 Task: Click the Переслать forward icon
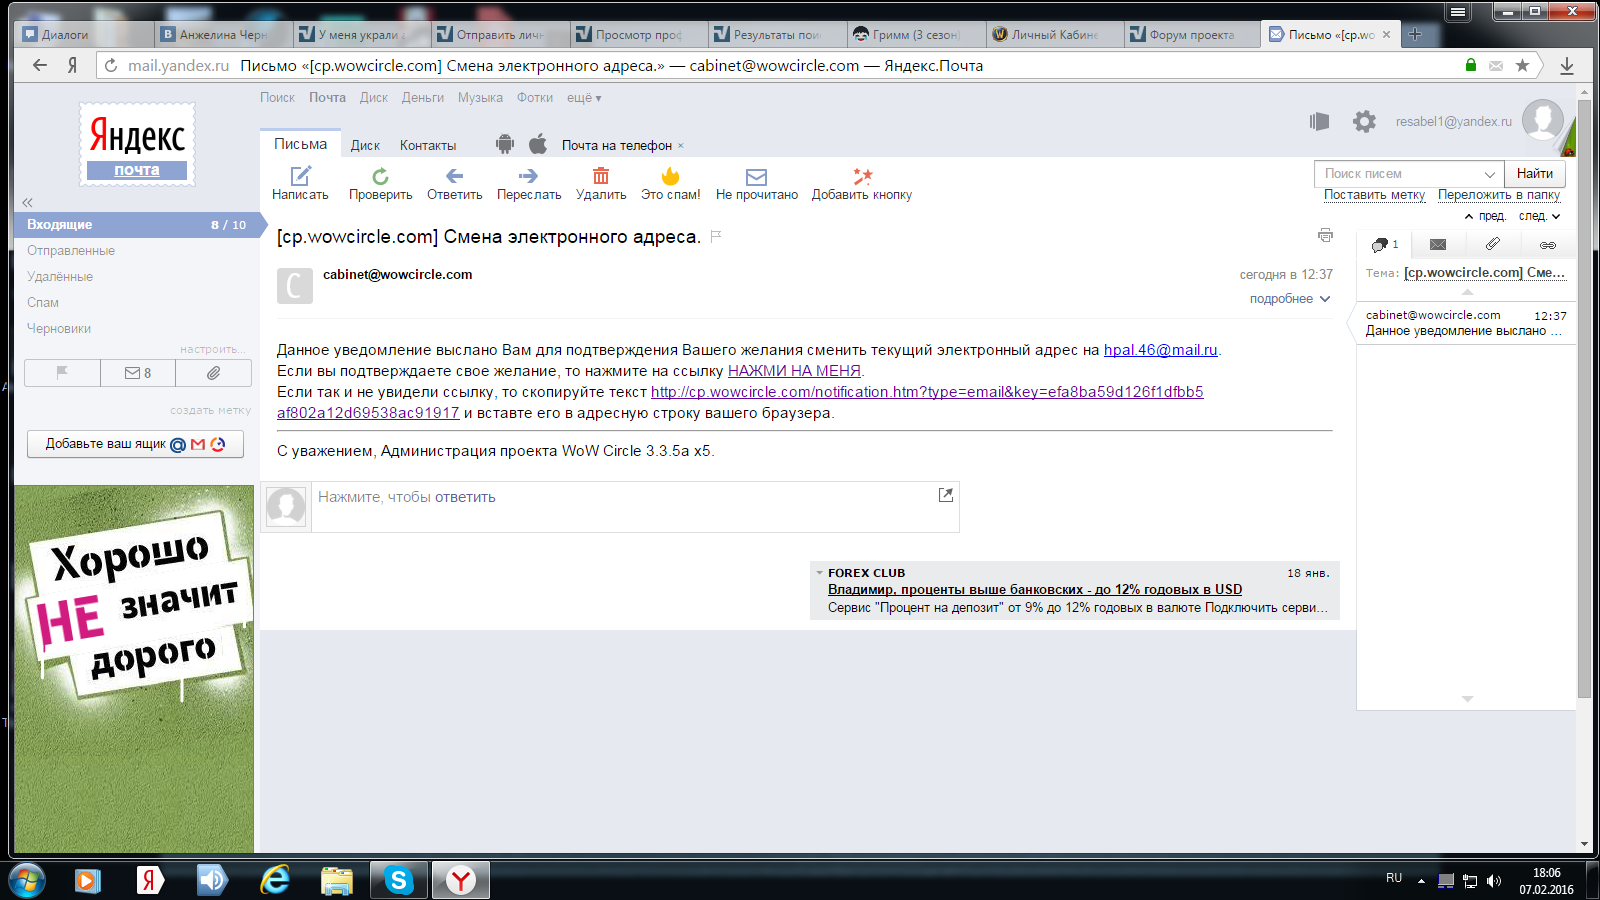pyautogui.click(x=528, y=177)
